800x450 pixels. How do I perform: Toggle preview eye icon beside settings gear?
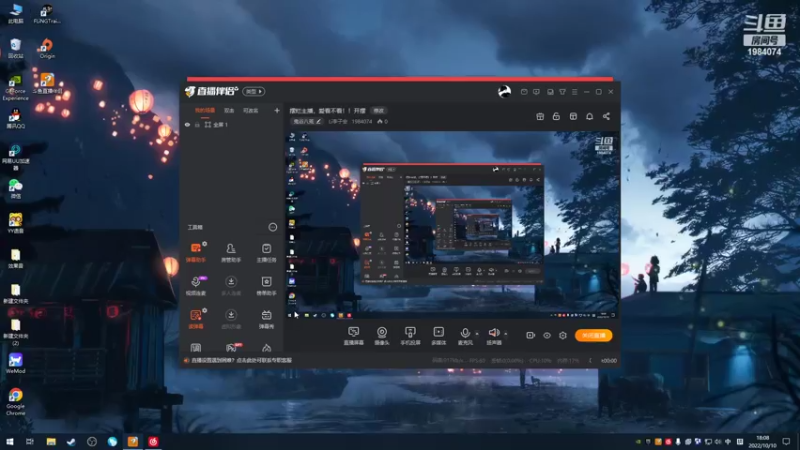click(x=546, y=335)
